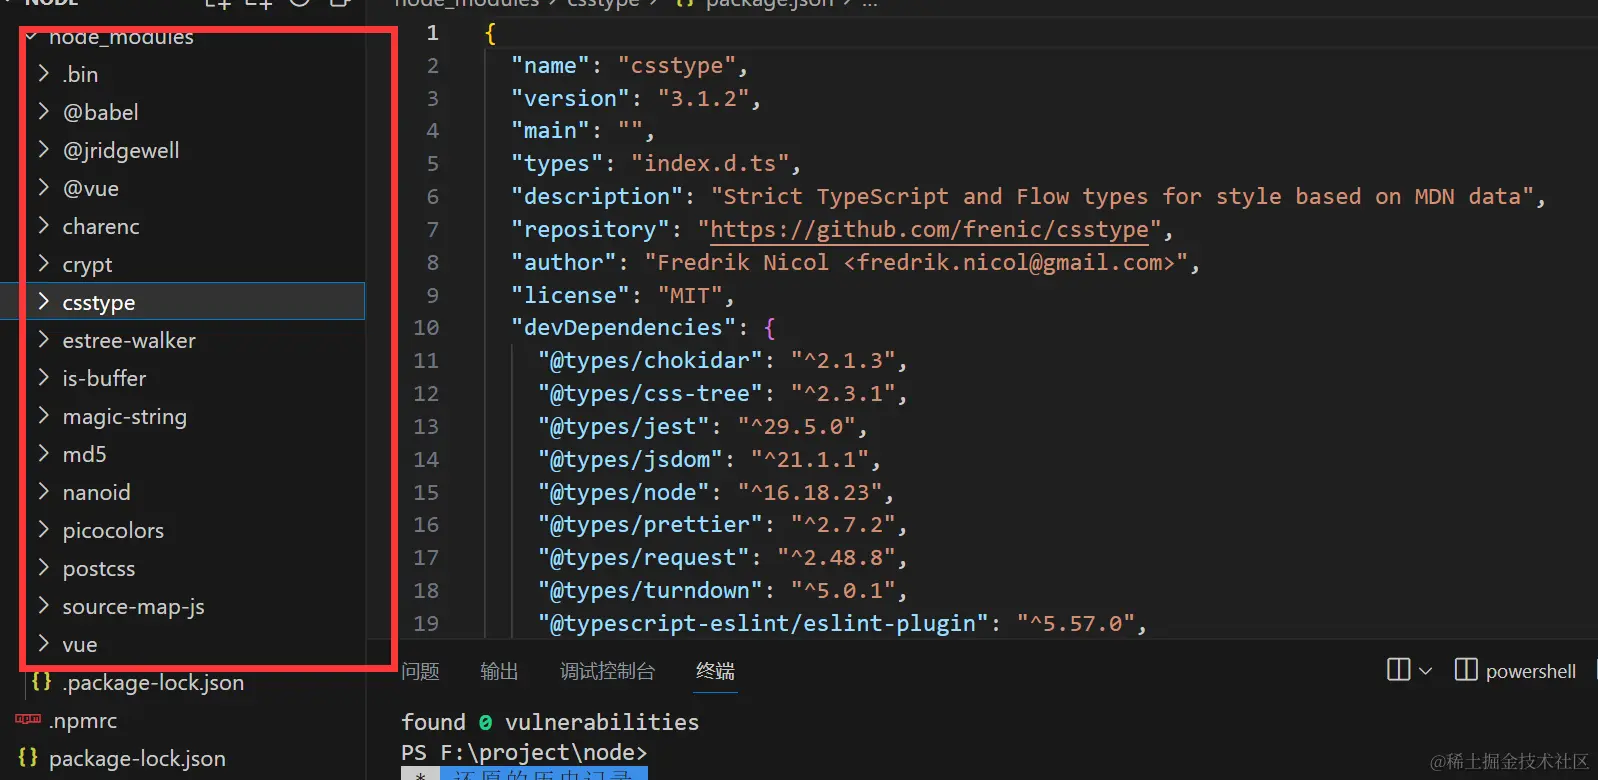This screenshot has height=780, width=1598.
Task: Click the powershell terminal panel icon
Action: 1466,670
